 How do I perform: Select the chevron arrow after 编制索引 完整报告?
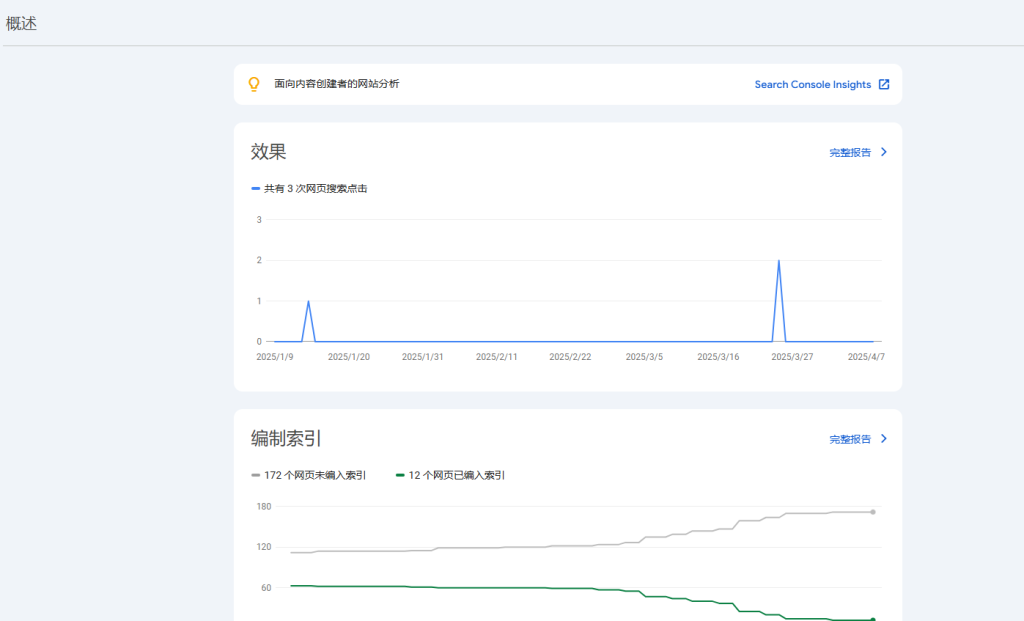[885, 438]
